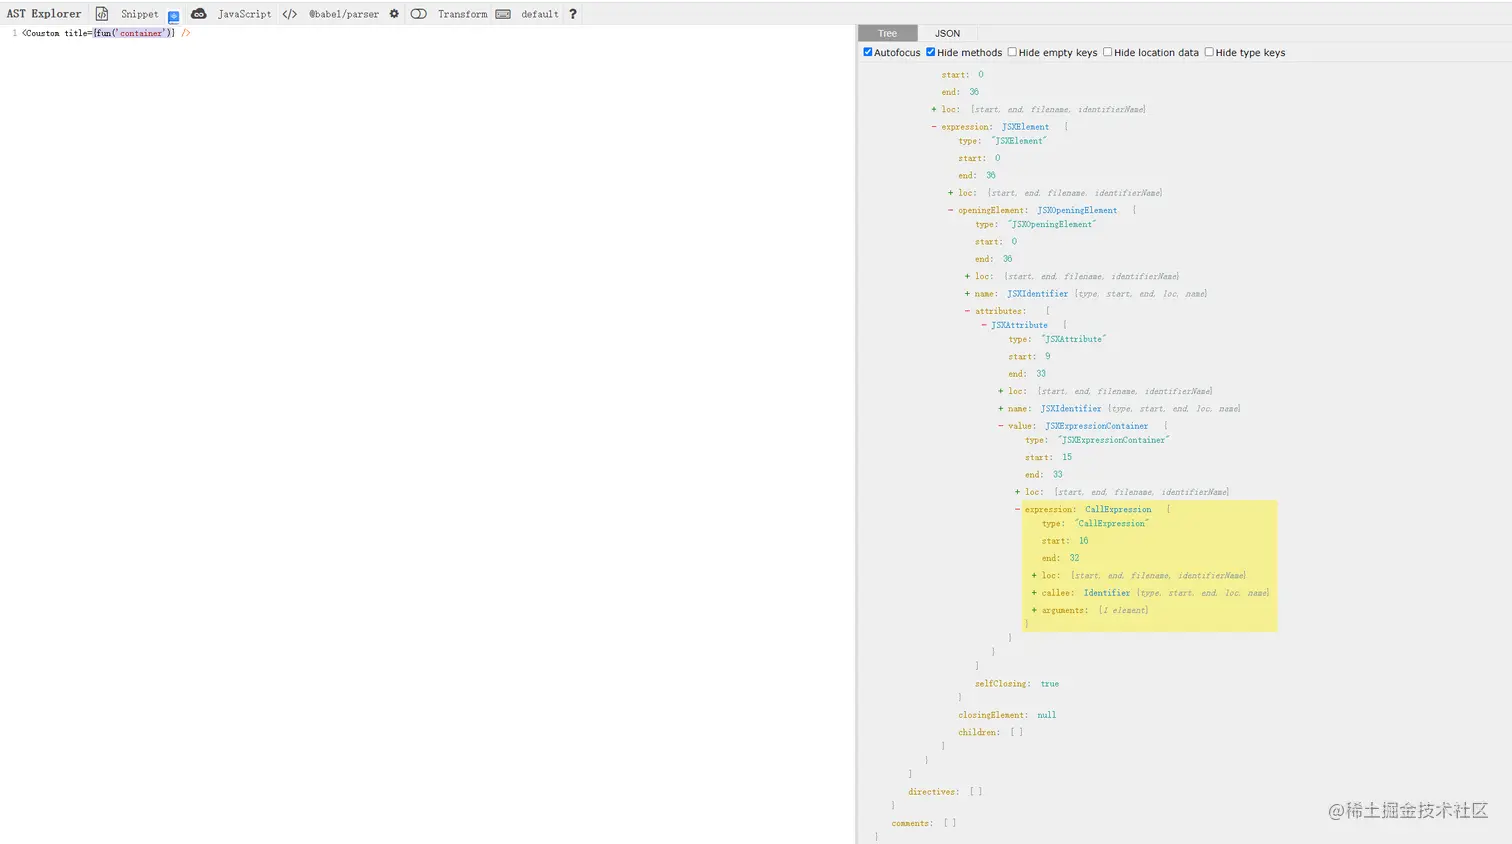Click start: 9 in JSXAttribute
1512x844 pixels.
(1029, 356)
